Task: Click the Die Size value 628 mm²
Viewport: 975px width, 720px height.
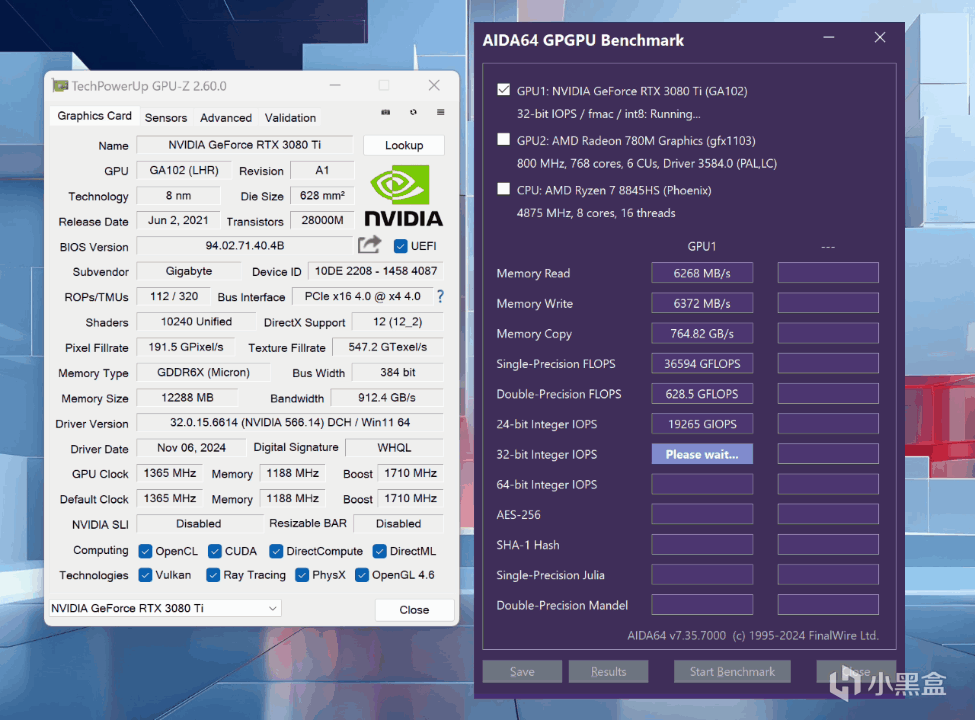Action: tap(322, 195)
